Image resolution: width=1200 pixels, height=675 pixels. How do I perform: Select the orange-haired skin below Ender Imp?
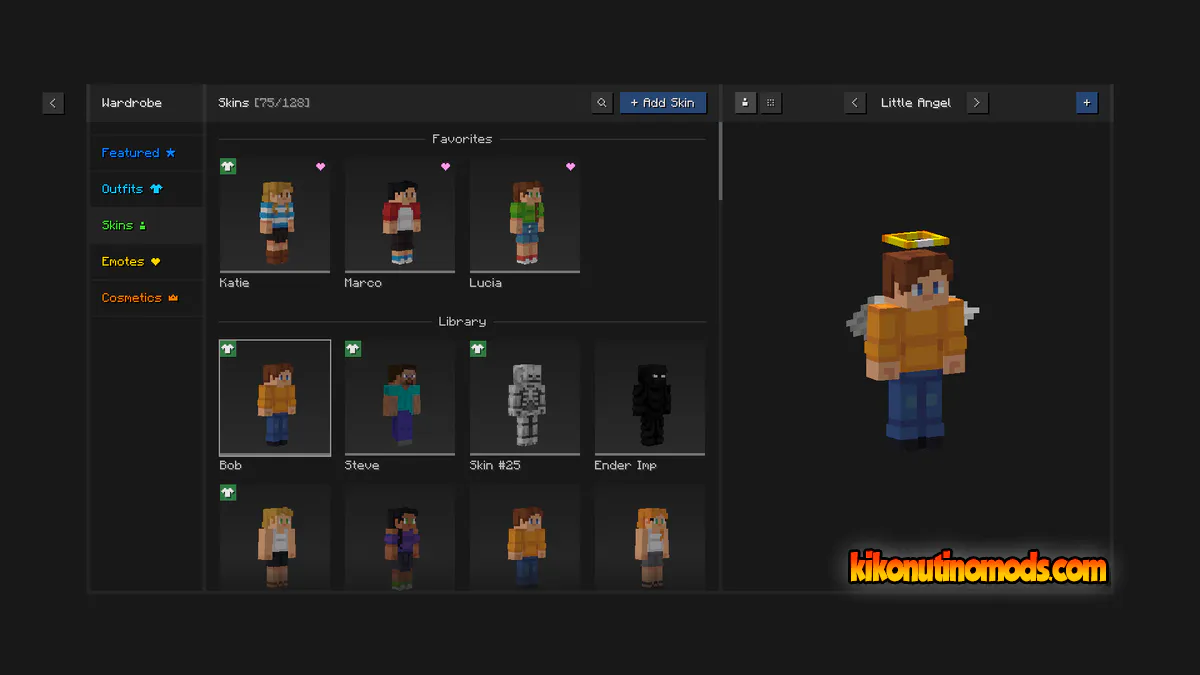click(650, 537)
